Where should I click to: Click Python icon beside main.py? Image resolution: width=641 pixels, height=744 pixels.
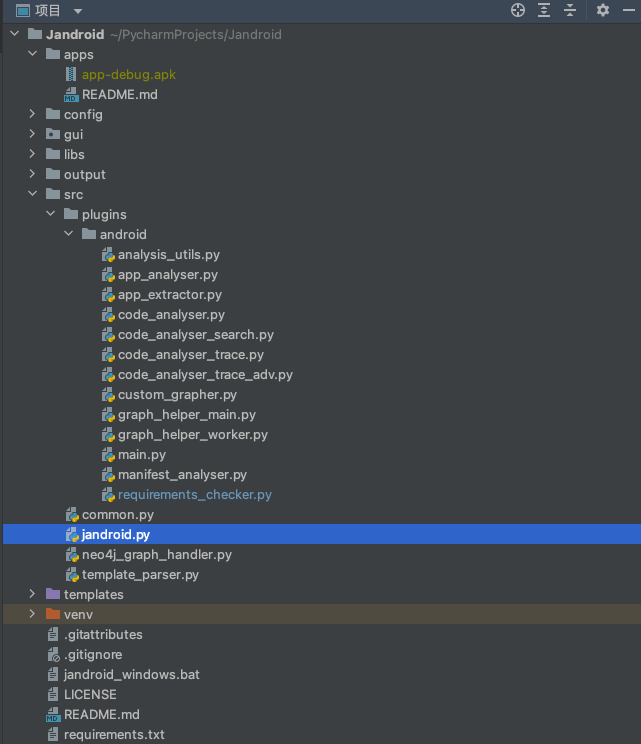108,454
